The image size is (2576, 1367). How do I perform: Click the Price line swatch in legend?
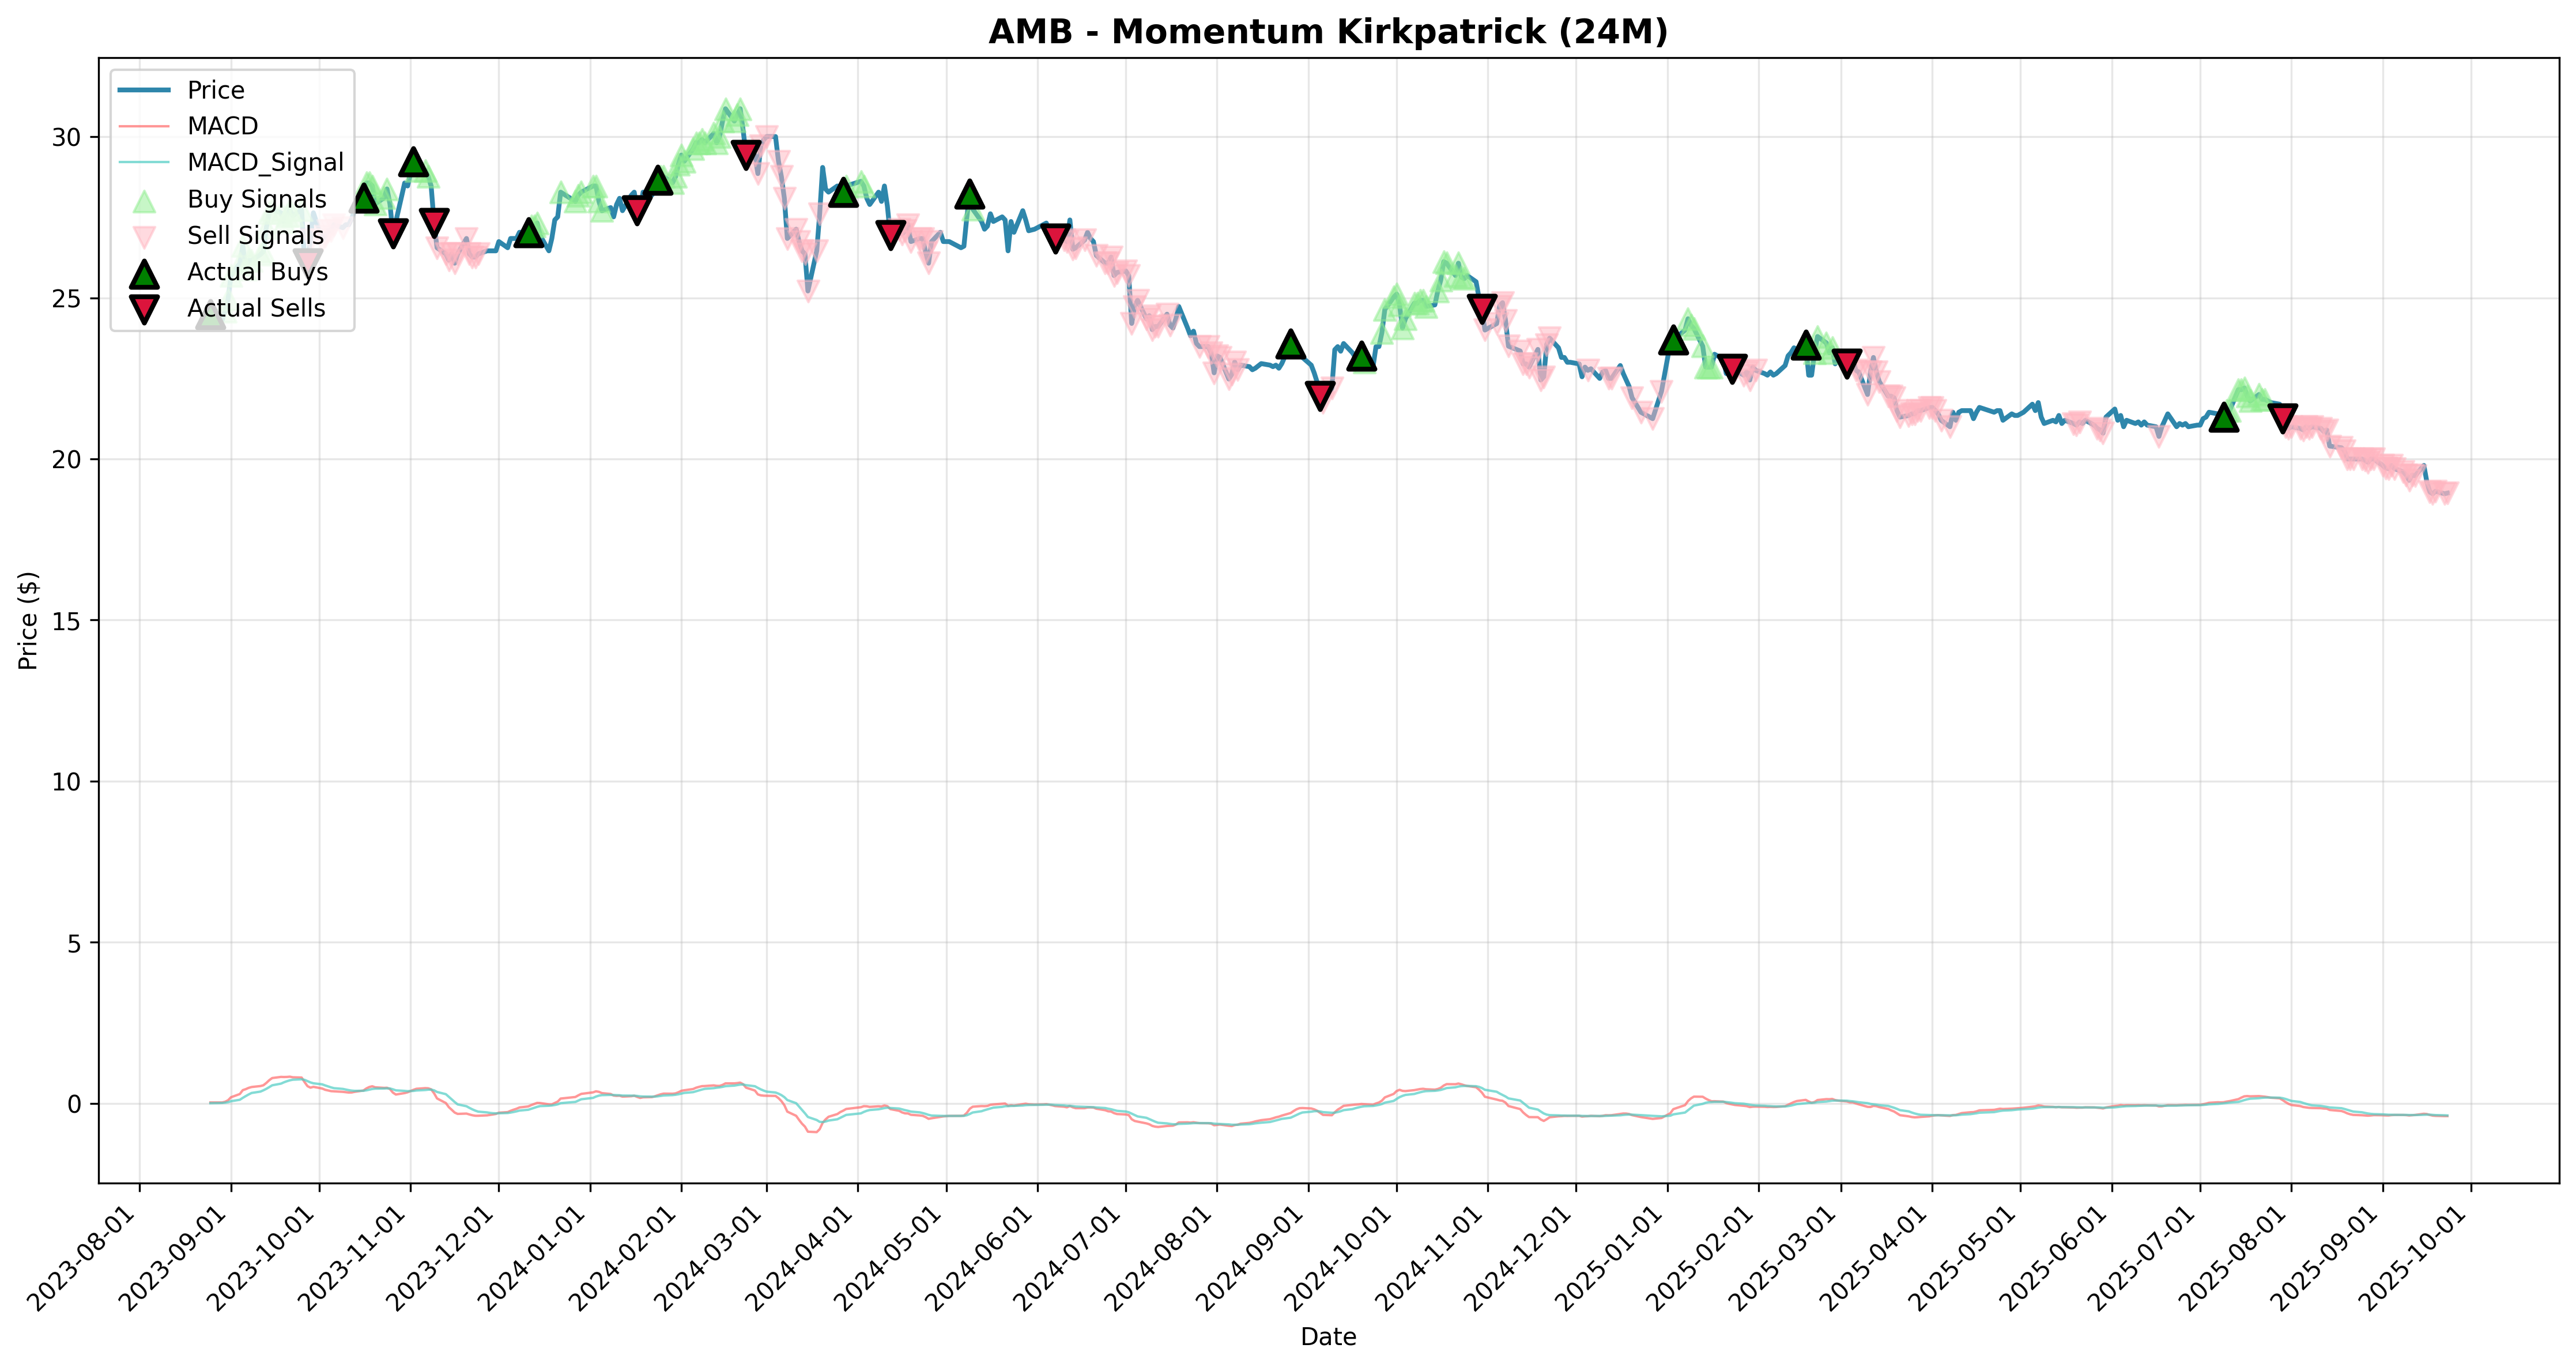pos(145,90)
